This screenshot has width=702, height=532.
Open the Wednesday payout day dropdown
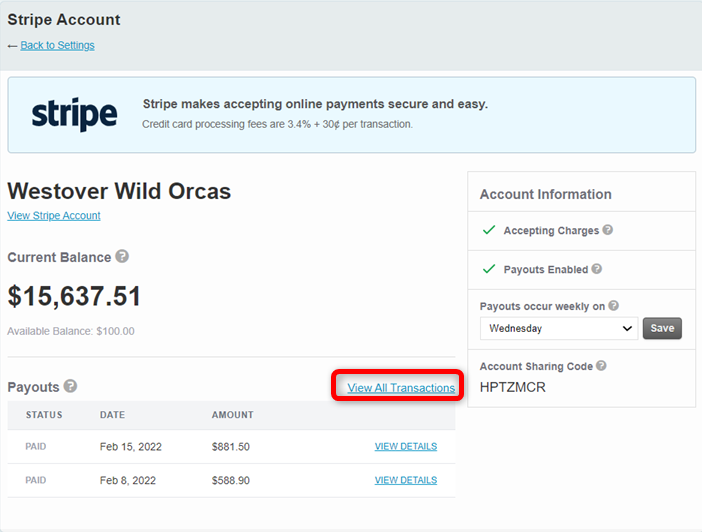click(559, 328)
